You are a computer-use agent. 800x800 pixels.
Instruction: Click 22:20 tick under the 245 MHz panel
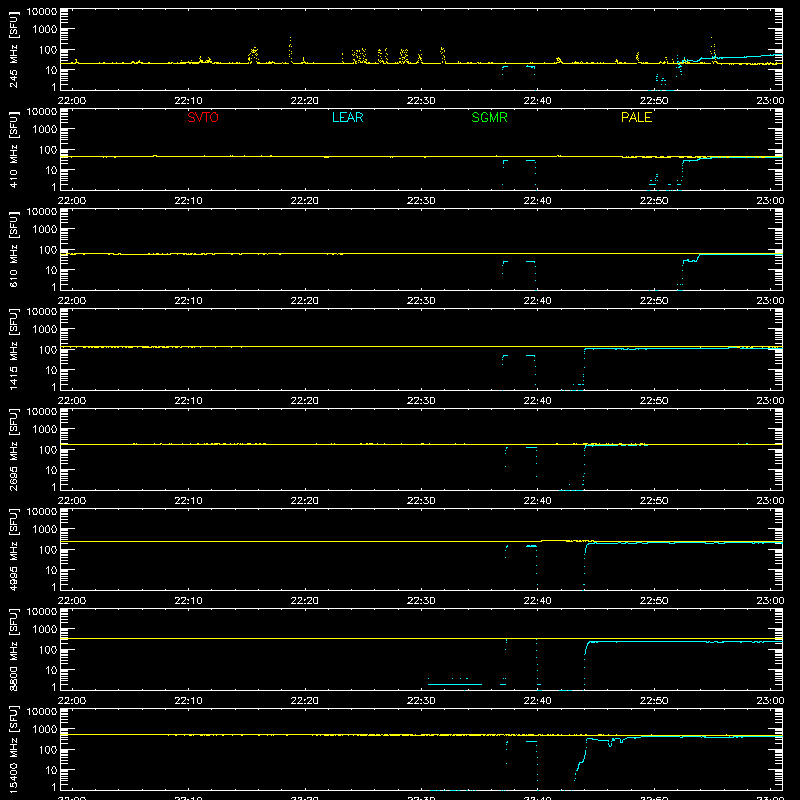coord(305,101)
